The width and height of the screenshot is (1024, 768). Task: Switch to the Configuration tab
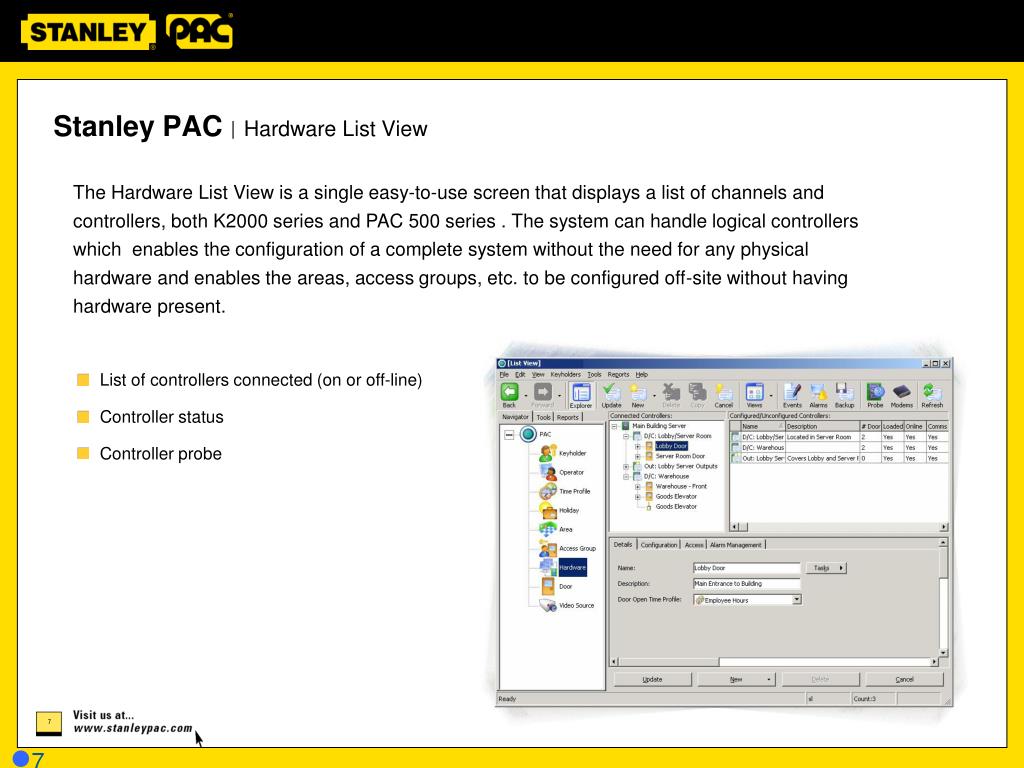pyautogui.click(x=658, y=545)
